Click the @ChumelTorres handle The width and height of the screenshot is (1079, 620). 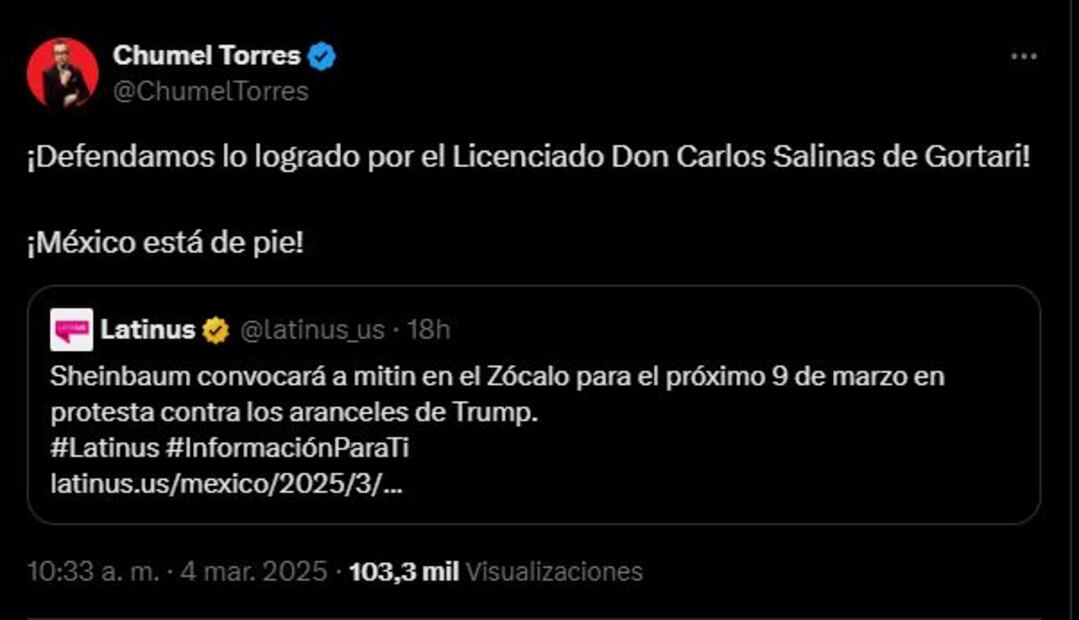coord(210,91)
